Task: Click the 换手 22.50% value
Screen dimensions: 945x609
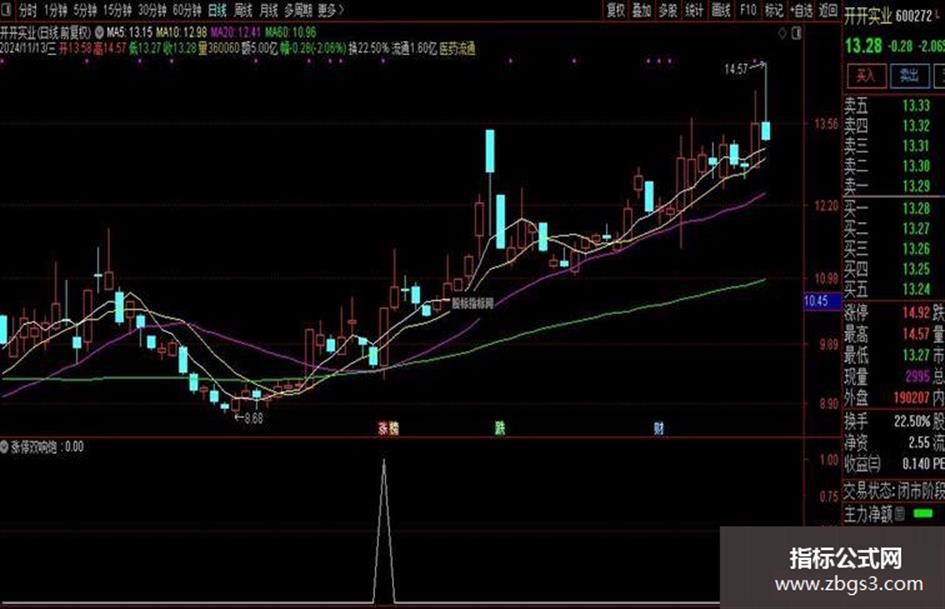Action: 912,420
